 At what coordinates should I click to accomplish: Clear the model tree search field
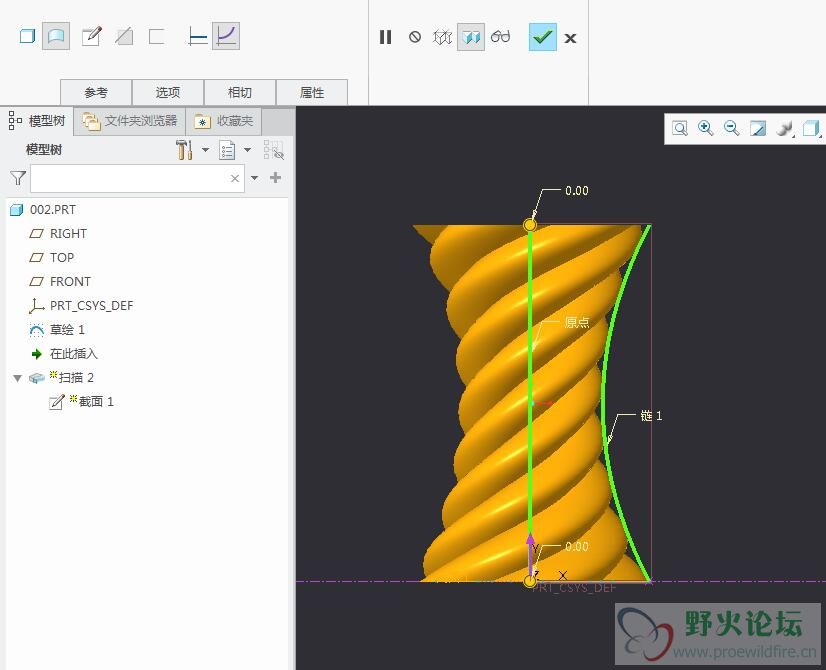(x=235, y=179)
